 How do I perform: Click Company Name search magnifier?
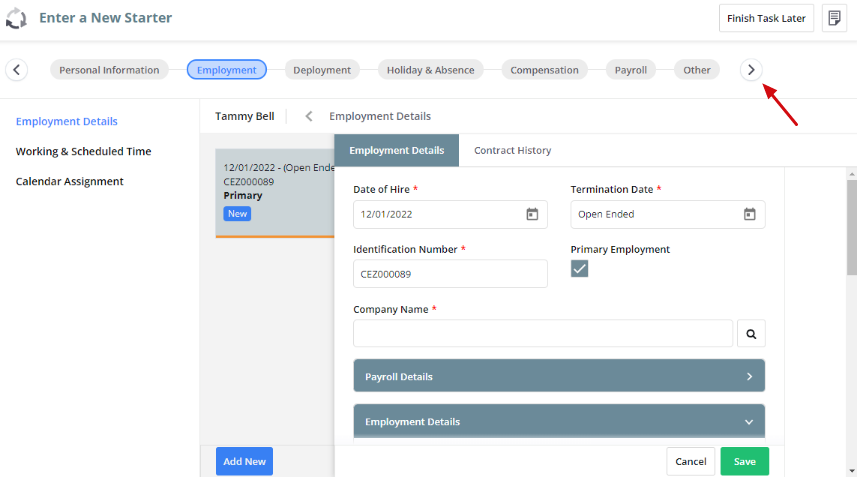(751, 333)
